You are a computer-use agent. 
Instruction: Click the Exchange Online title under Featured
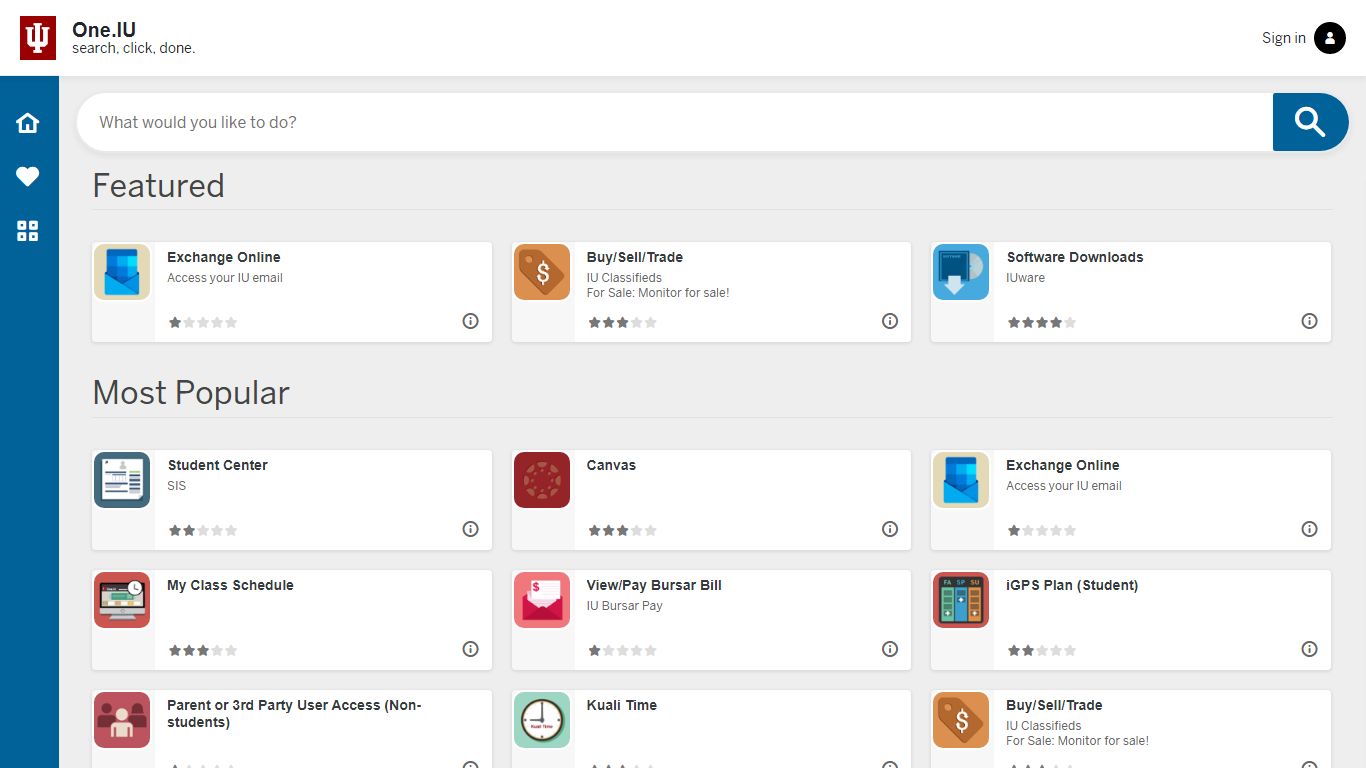pos(224,257)
